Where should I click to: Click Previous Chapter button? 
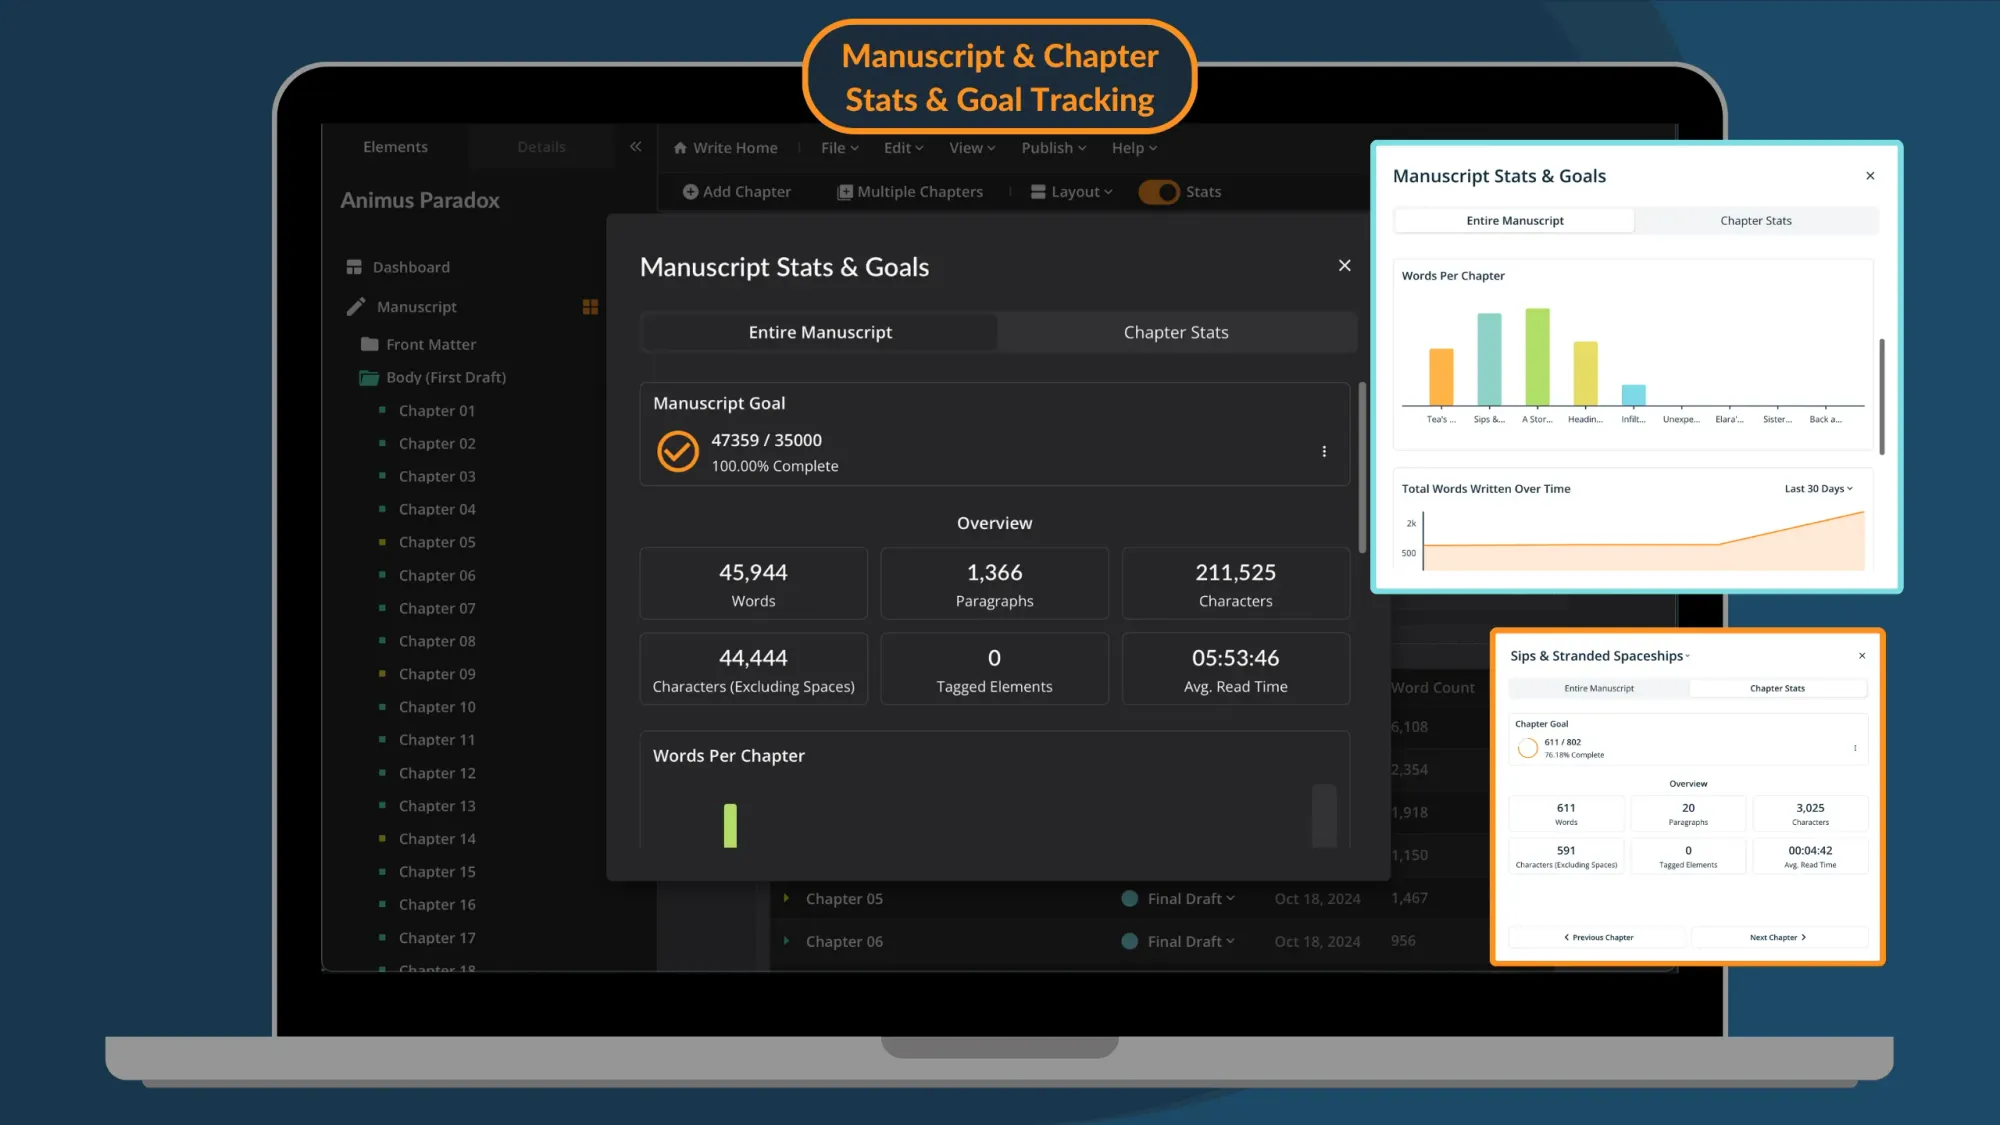[x=1598, y=937]
